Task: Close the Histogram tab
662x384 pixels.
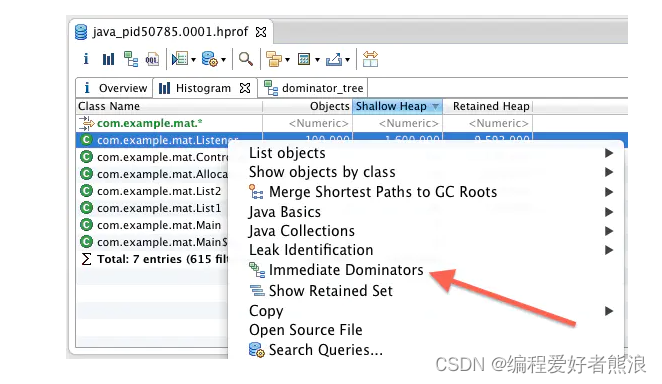Action: pyautogui.click(x=245, y=88)
